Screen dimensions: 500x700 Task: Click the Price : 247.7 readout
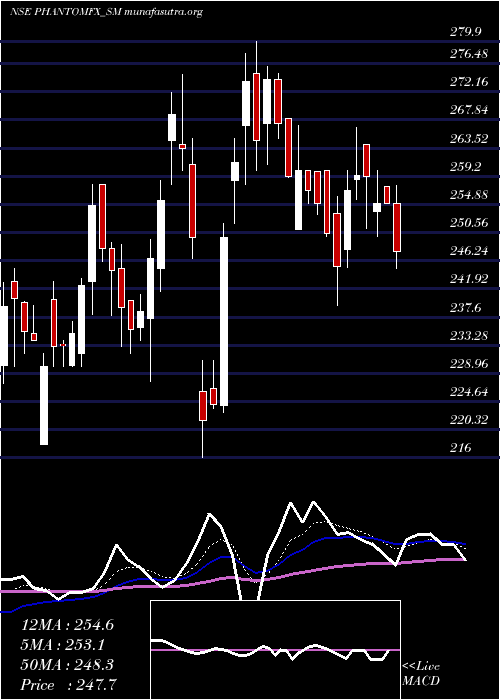69,684
